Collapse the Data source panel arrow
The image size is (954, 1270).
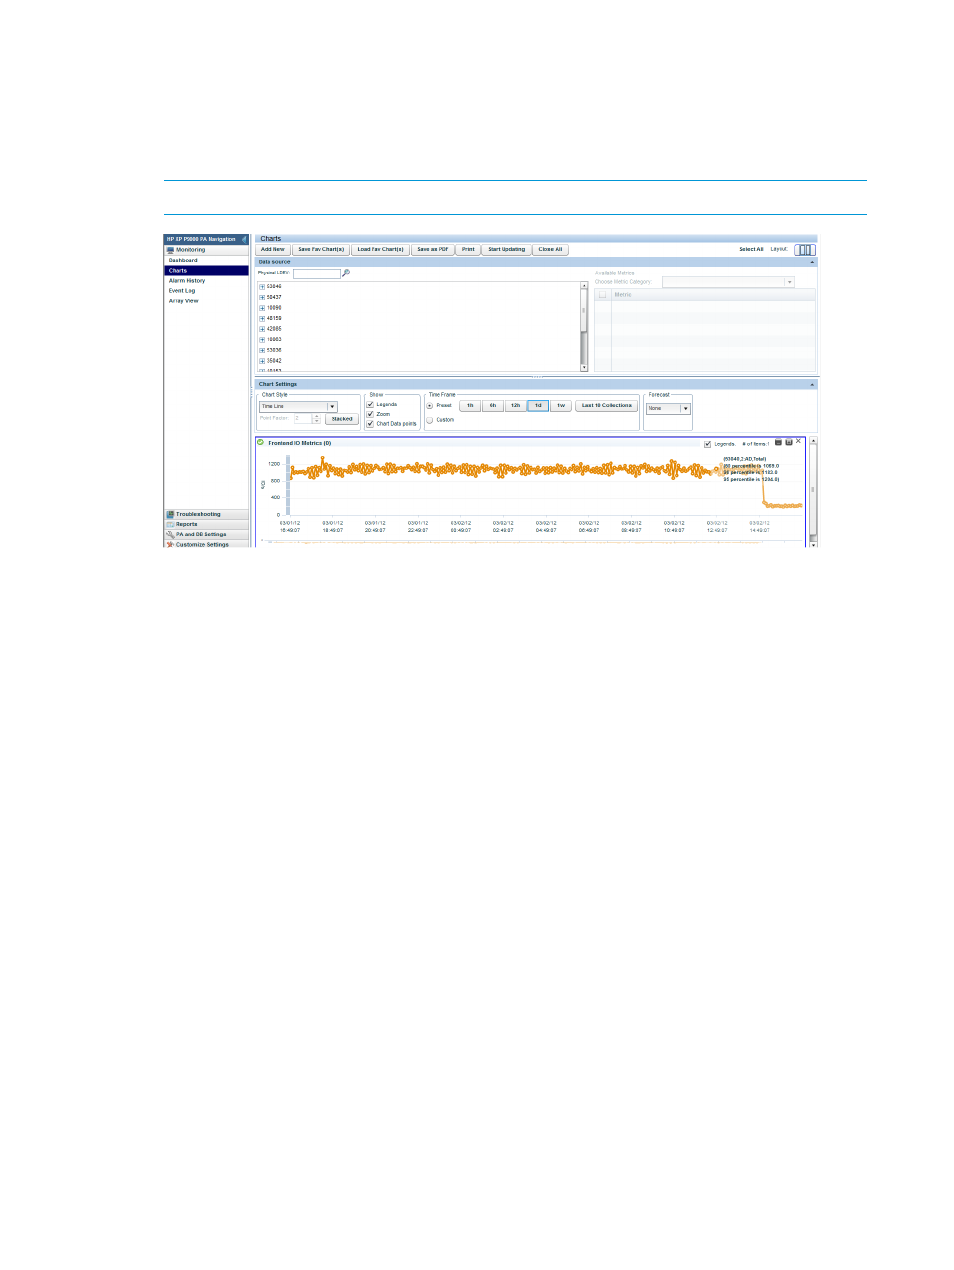point(812,262)
